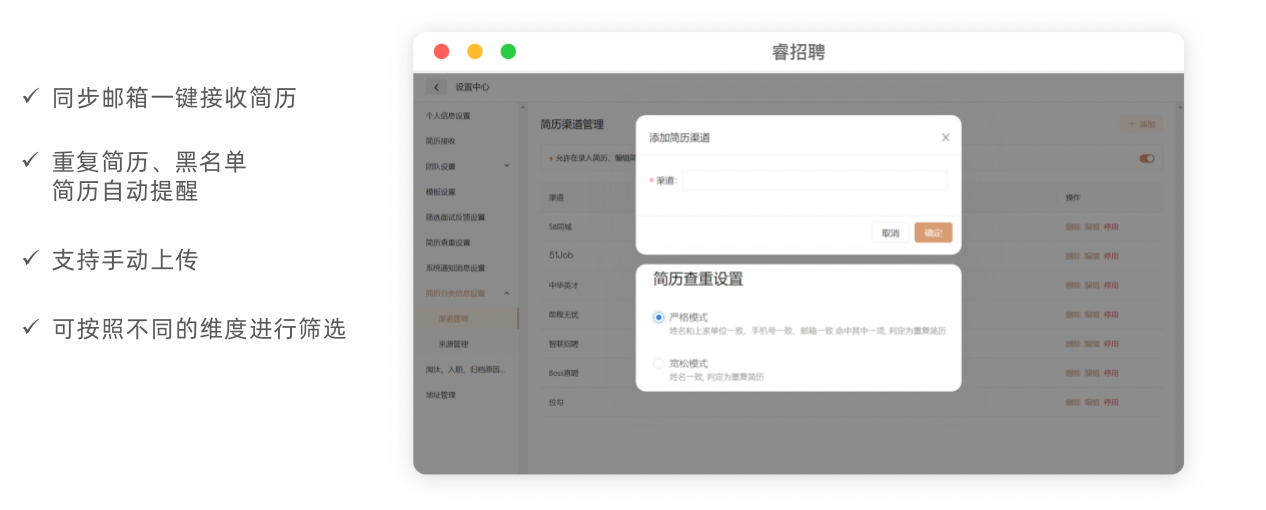Click the 添加 plus button
The width and height of the screenshot is (1266, 510).
(1141, 124)
